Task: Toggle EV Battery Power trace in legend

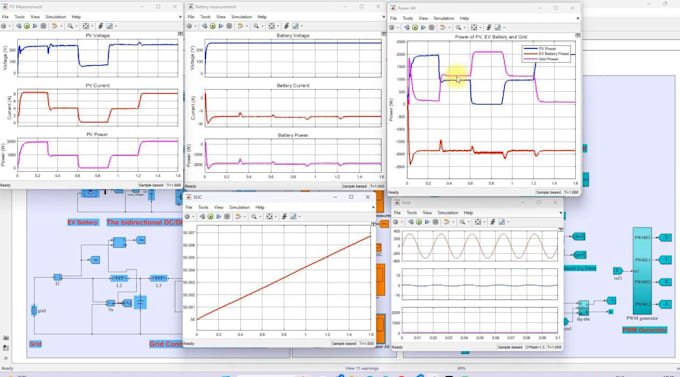Action: pos(546,54)
